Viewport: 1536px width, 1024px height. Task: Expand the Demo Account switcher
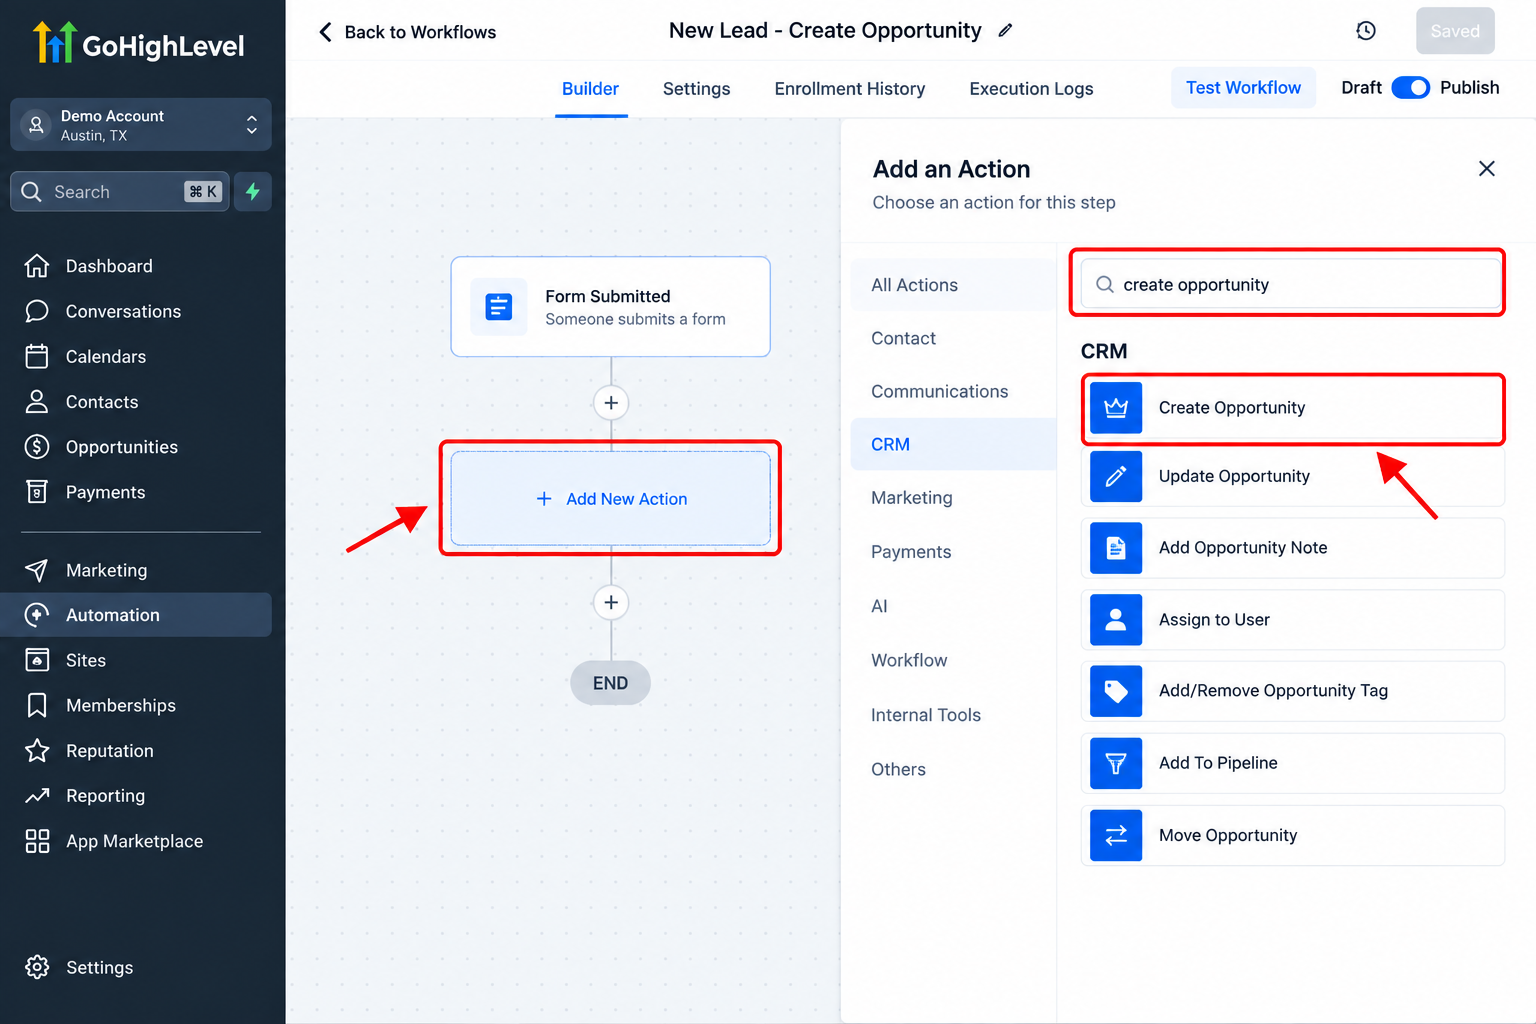(141, 125)
